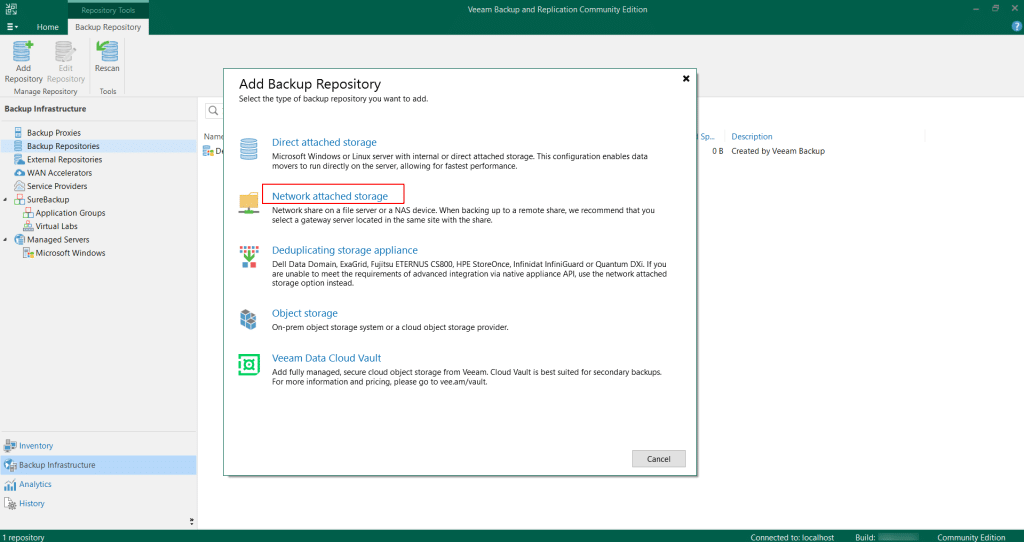Choose Object storage link
The image size is (1024, 542).
pos(304,313)
